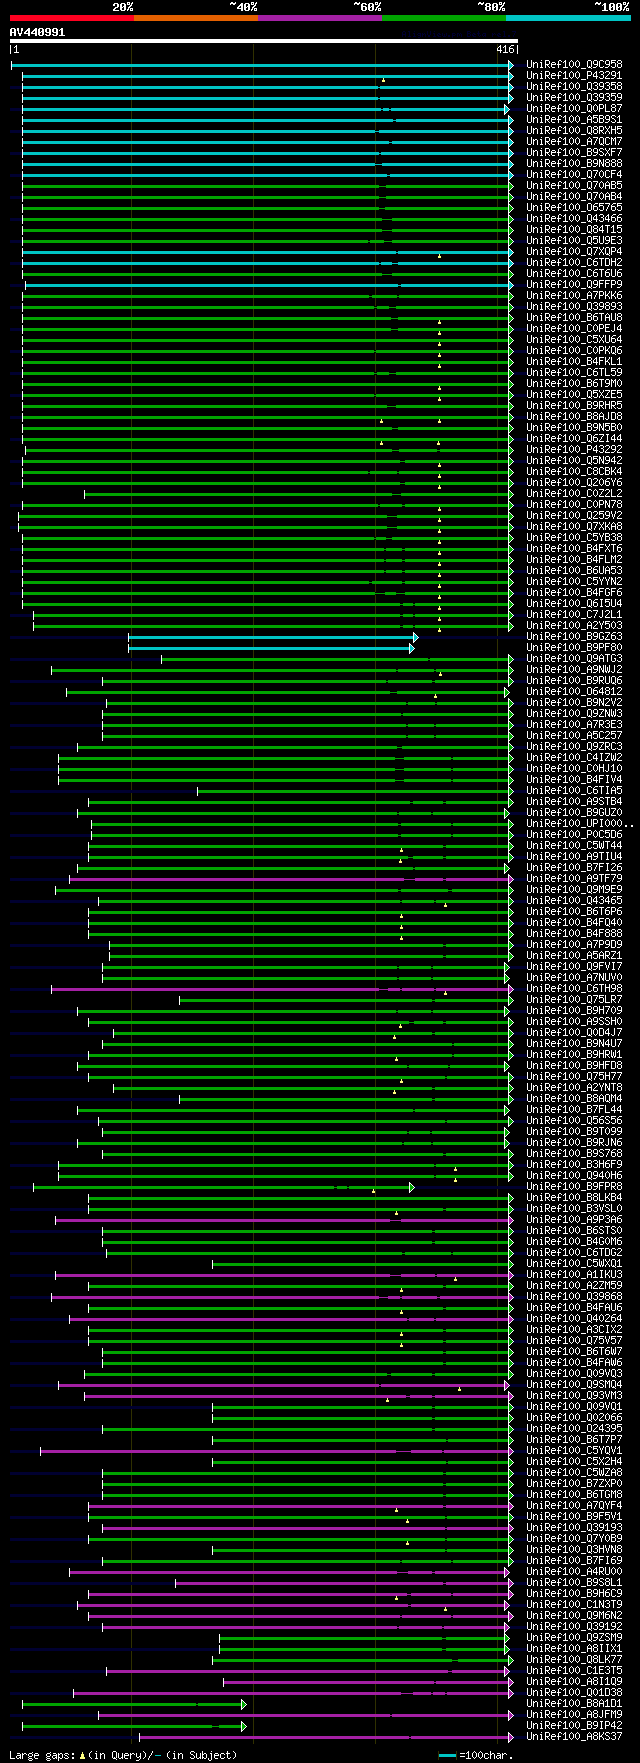Select hit UniRef100_Q39359
This screenshot has width=640, height=1763.
(574, 98)
